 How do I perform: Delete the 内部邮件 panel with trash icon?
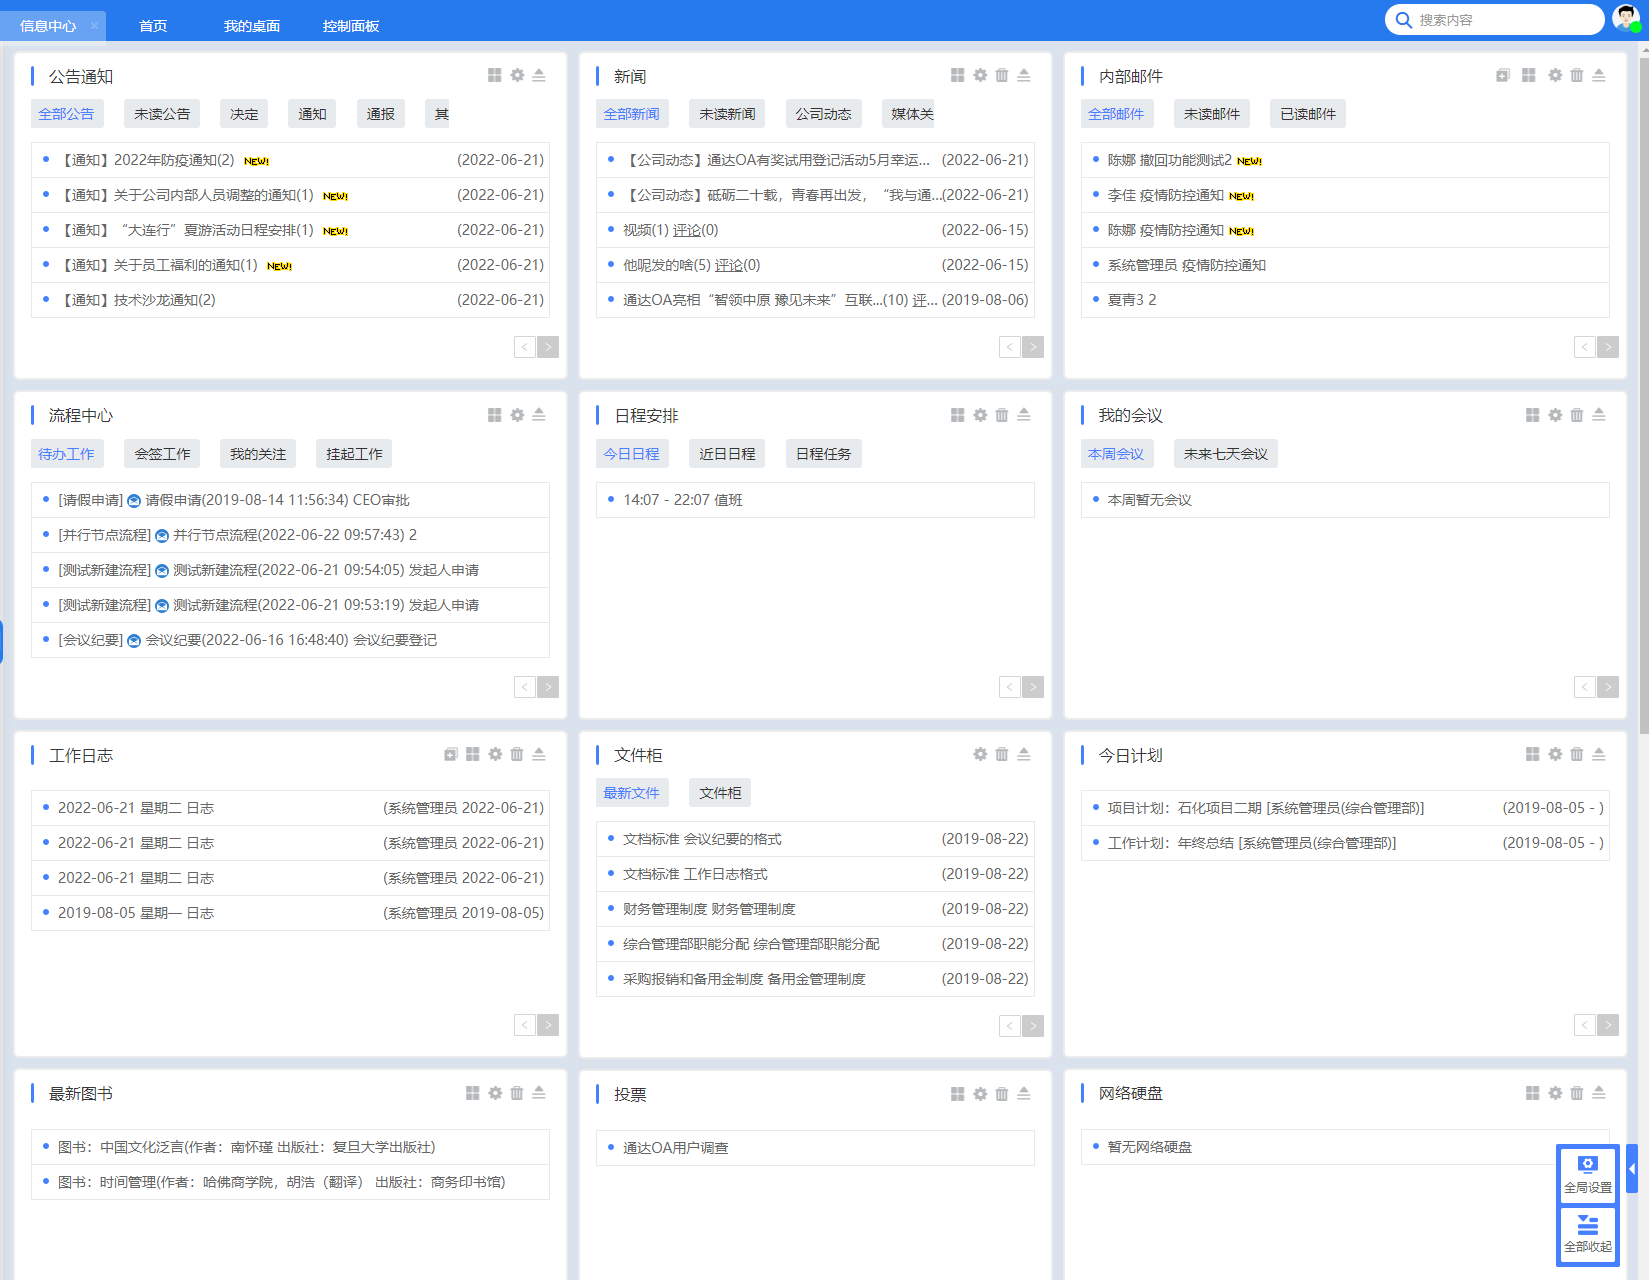[1577, 75]
